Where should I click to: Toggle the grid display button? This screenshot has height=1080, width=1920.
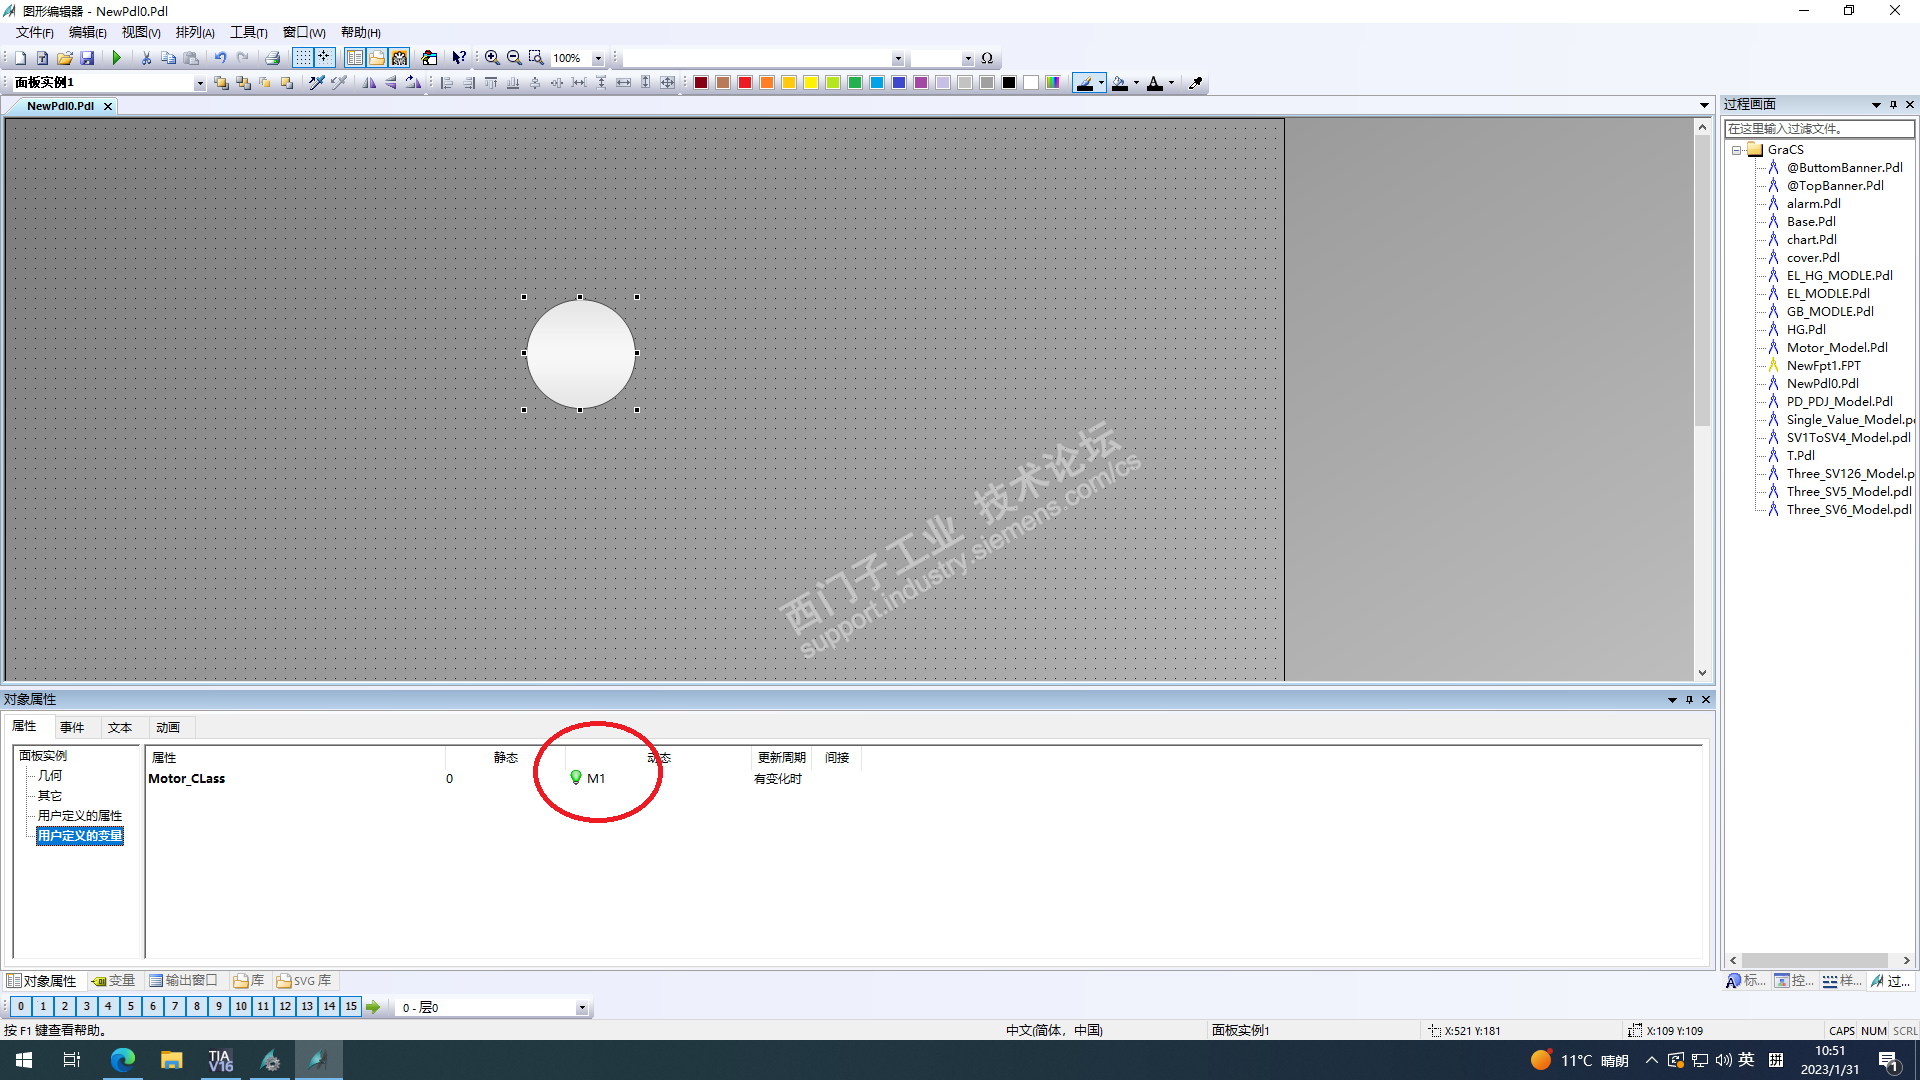point(302,58)
